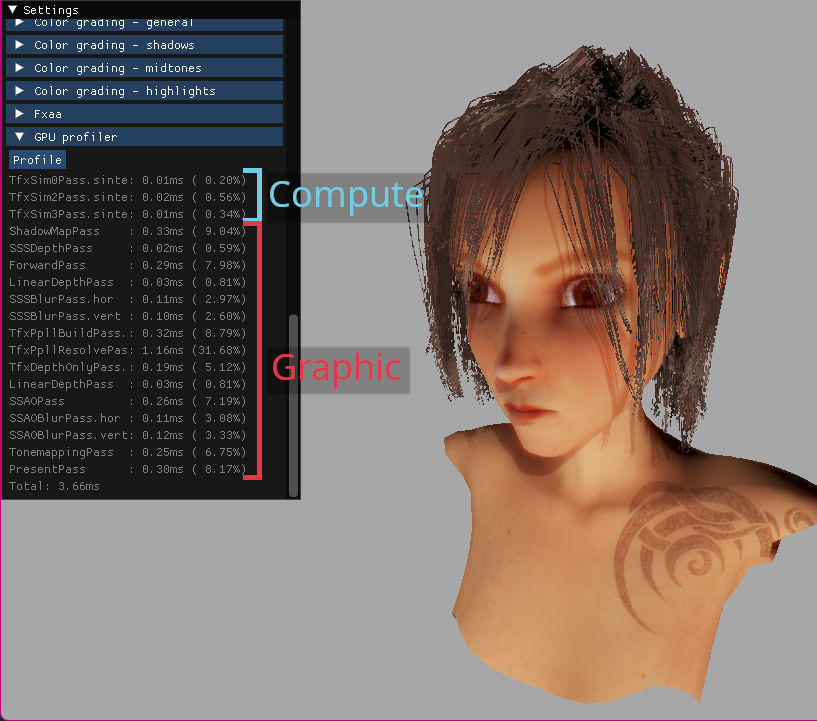Select the Total: 3.66ms readout line
The width and height of the screenshot is (817, 721).
[x=57, y=485]
